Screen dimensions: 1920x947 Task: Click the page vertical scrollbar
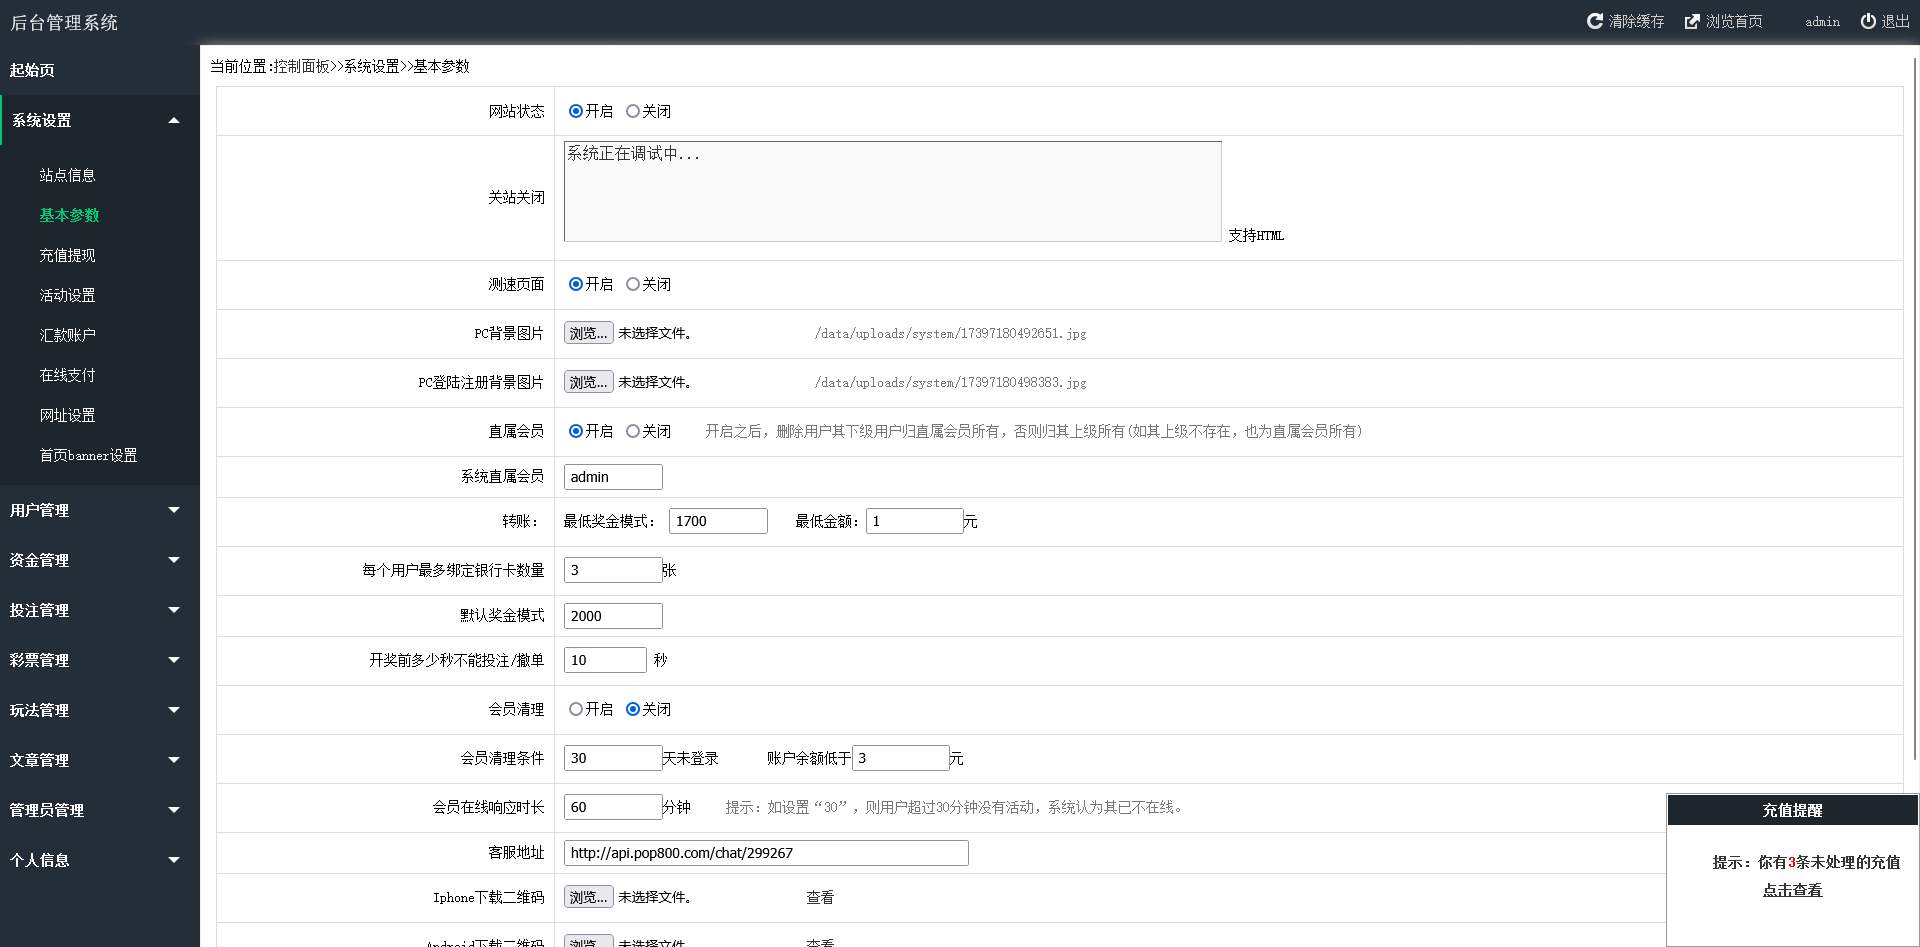pyautogui.click(x=1914, y=400)
